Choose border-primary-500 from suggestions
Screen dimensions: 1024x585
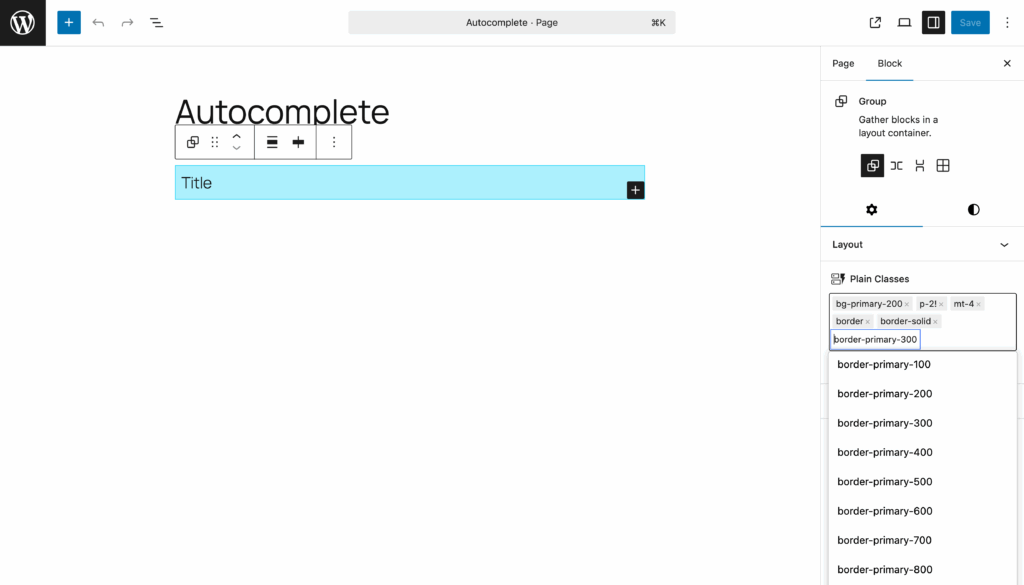[884, 482]
